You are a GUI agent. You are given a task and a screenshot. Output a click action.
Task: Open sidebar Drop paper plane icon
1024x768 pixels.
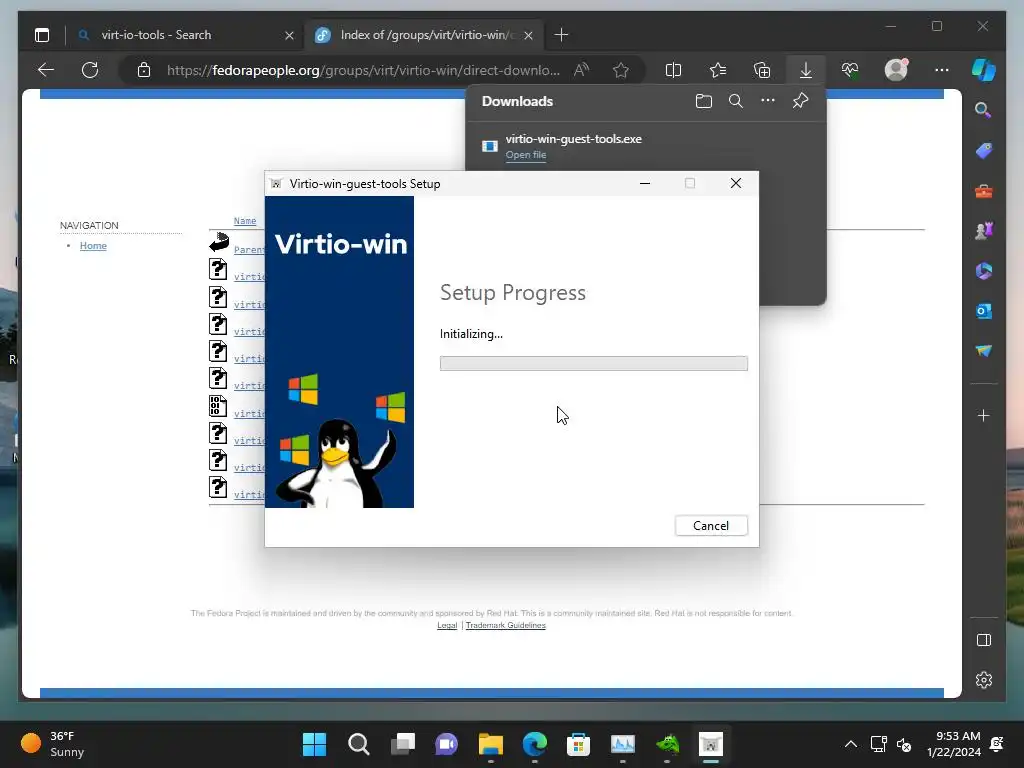click(984, 351)
